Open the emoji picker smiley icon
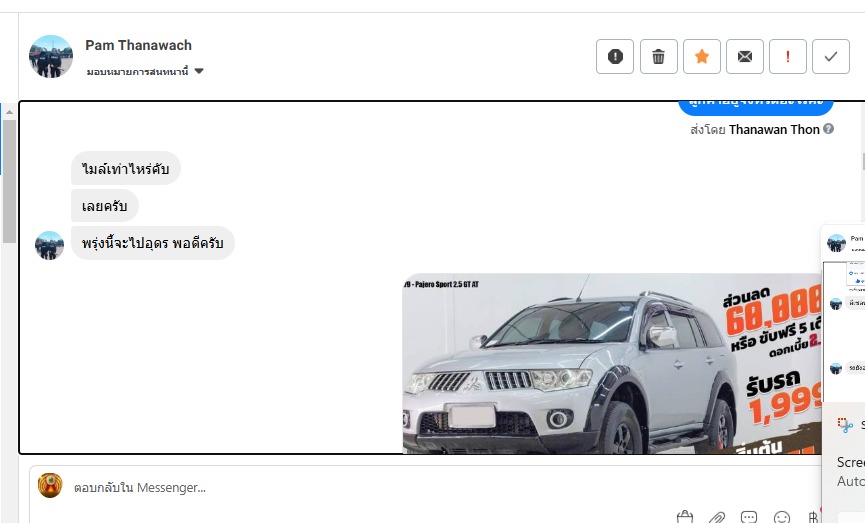The height and width of the screenshot is (523, 865). tap(782, 517)
